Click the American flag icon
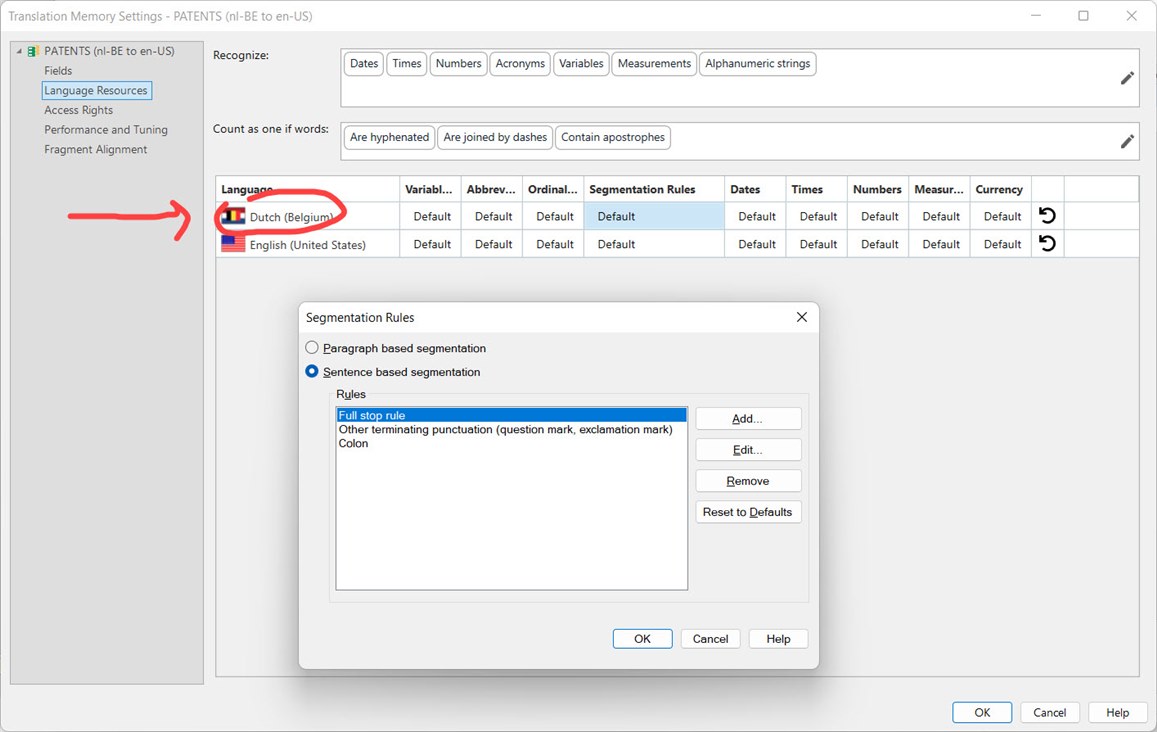Image resolution: width=1157 pixels, height=732 pixels. (232, 243)
